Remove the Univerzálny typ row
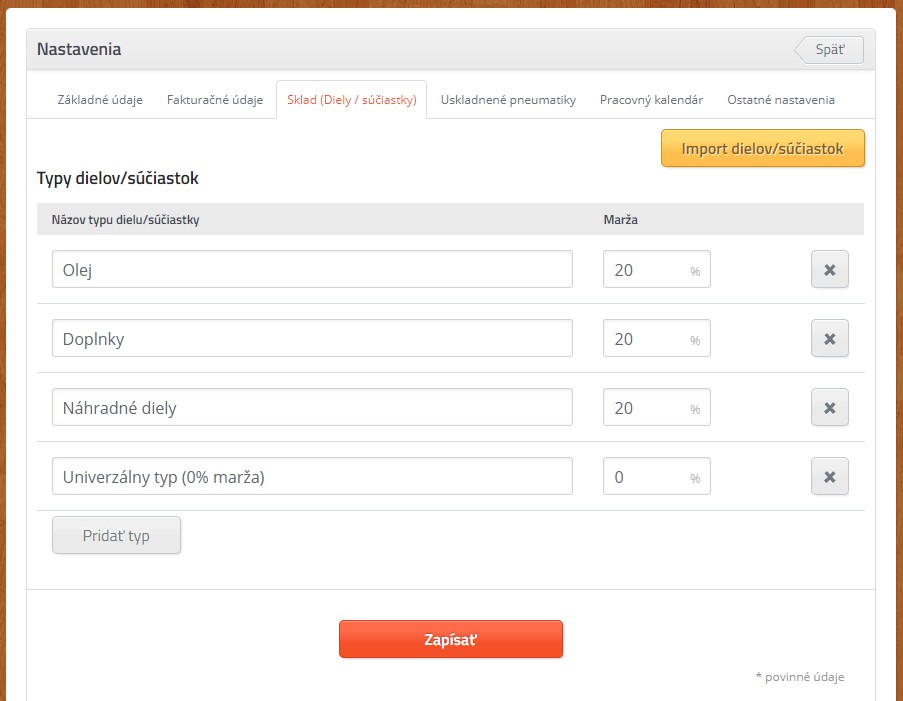Image resolution: width=903 pixels, height=701 pixels. (x=829, y=476)
